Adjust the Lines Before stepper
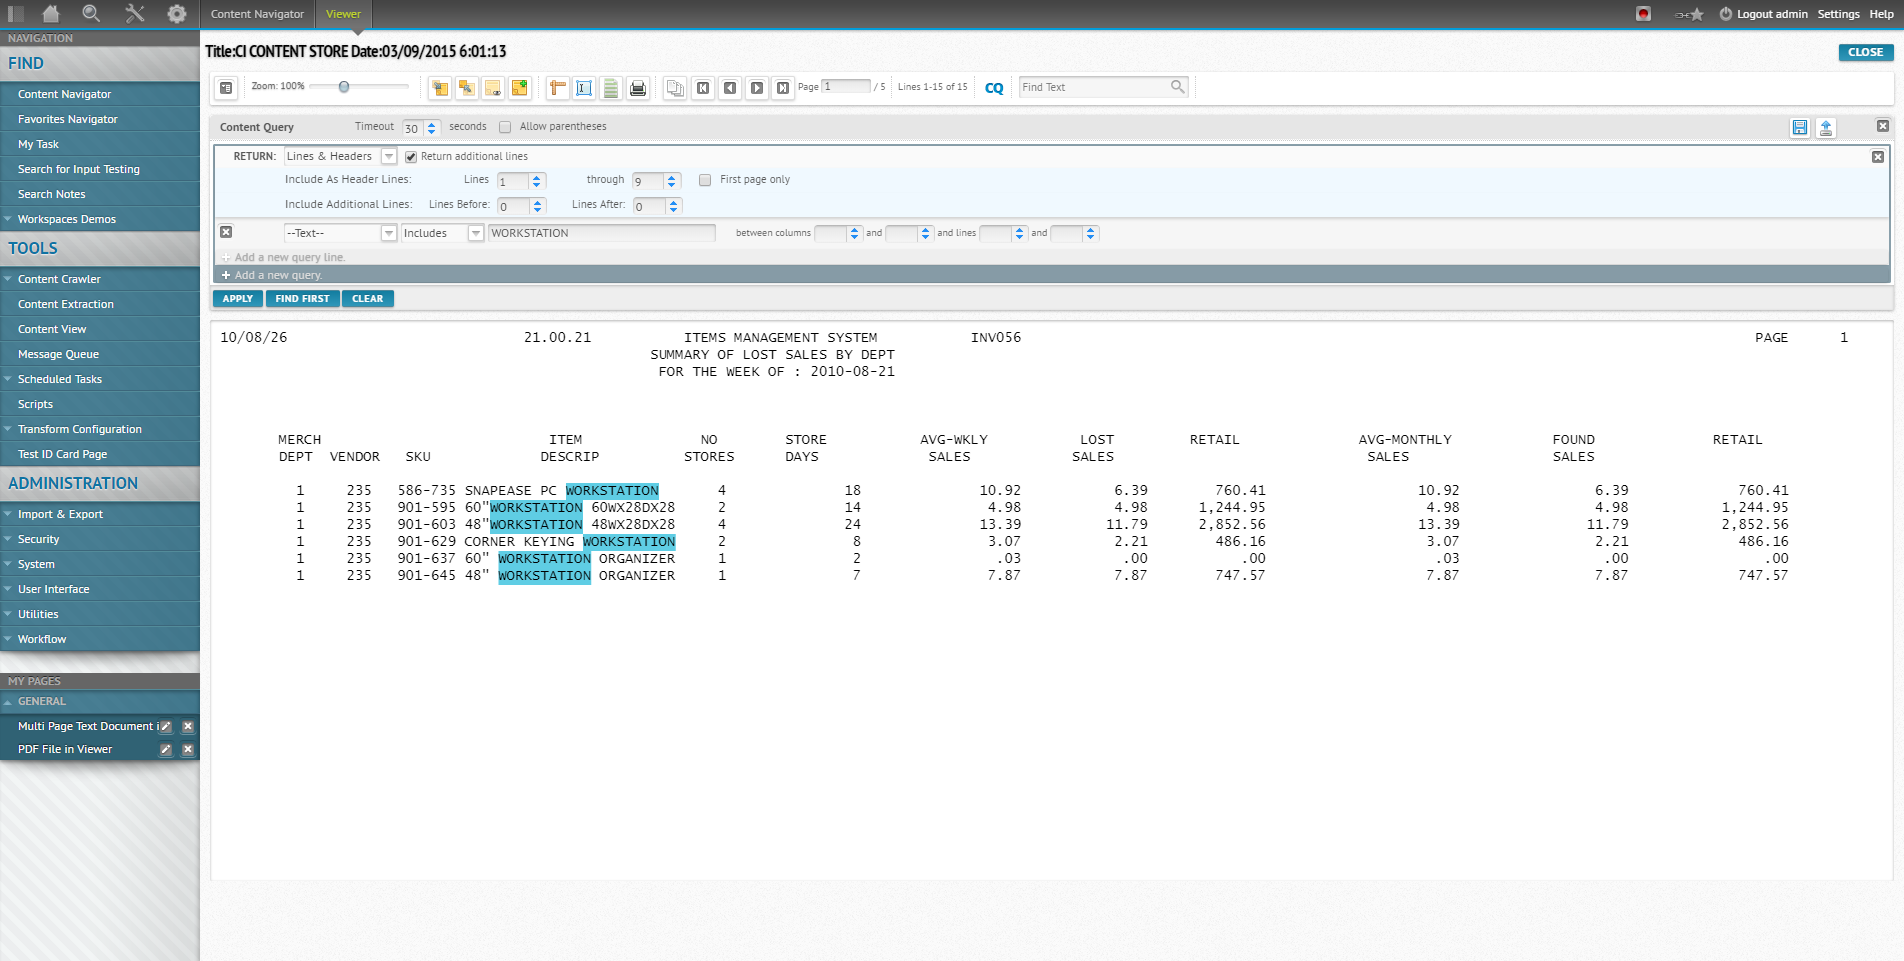 538,206
